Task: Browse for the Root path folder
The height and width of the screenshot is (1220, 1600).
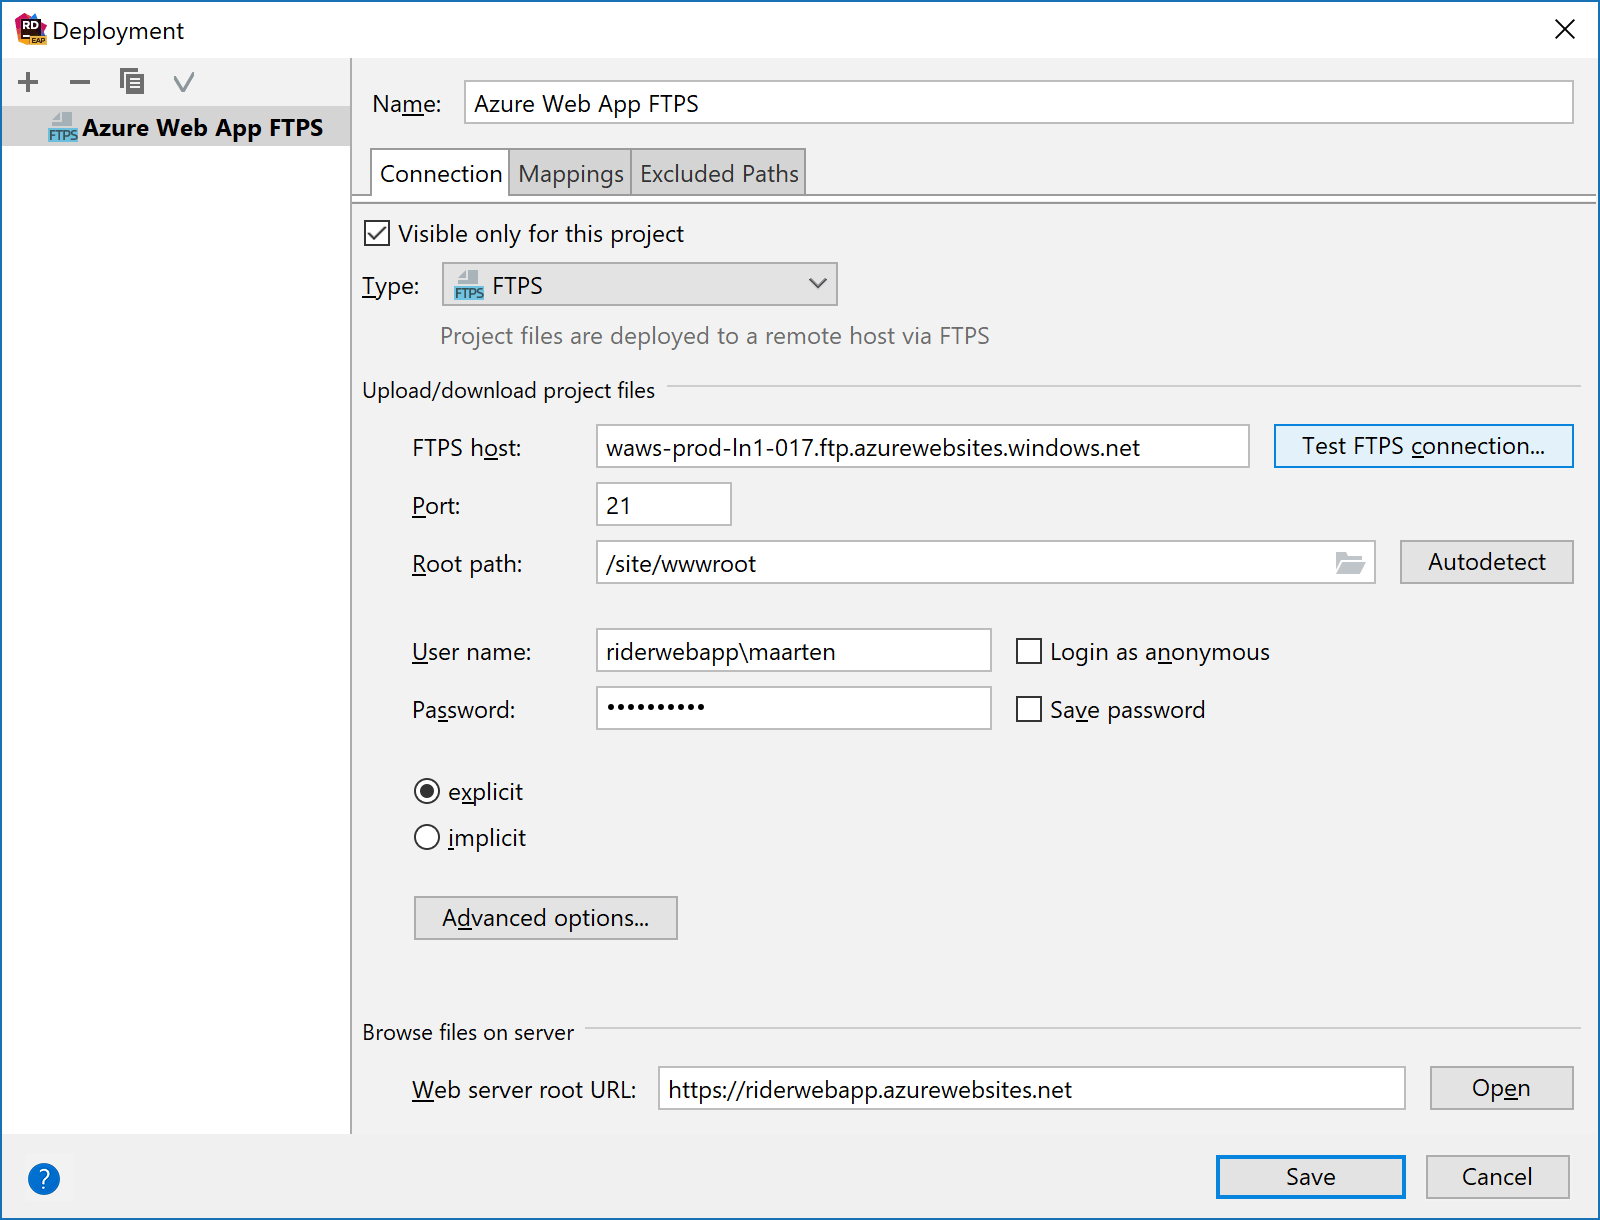Action: (1351, 563)
